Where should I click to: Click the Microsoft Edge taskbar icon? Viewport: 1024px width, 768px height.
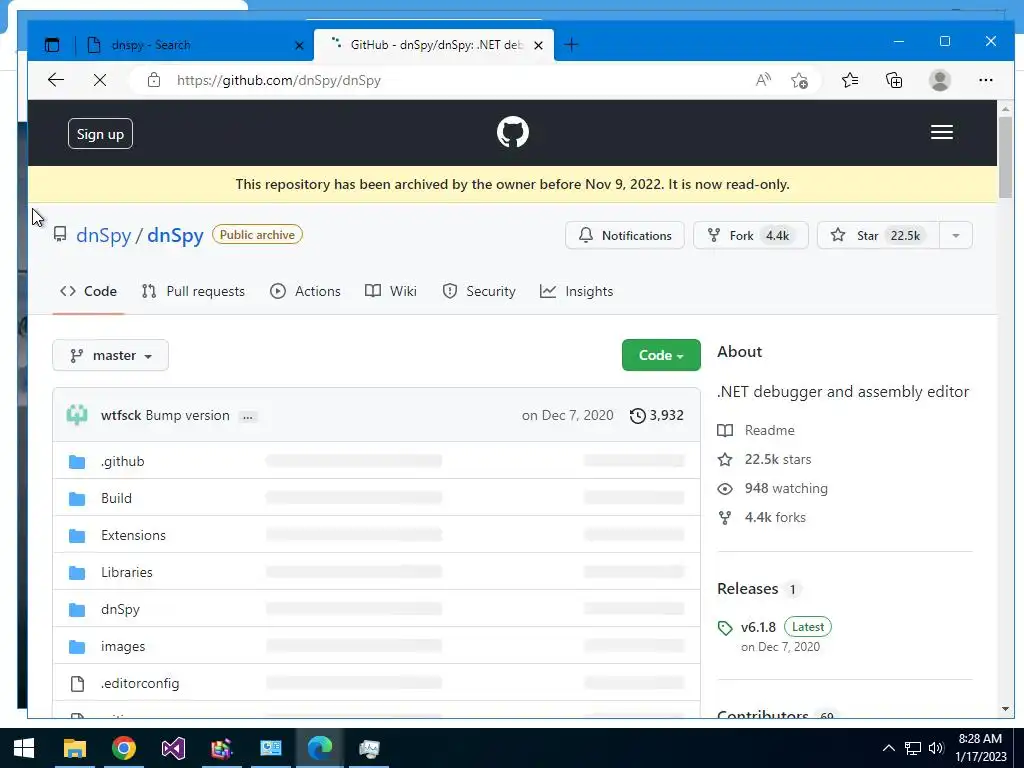(x=320, y=748)
